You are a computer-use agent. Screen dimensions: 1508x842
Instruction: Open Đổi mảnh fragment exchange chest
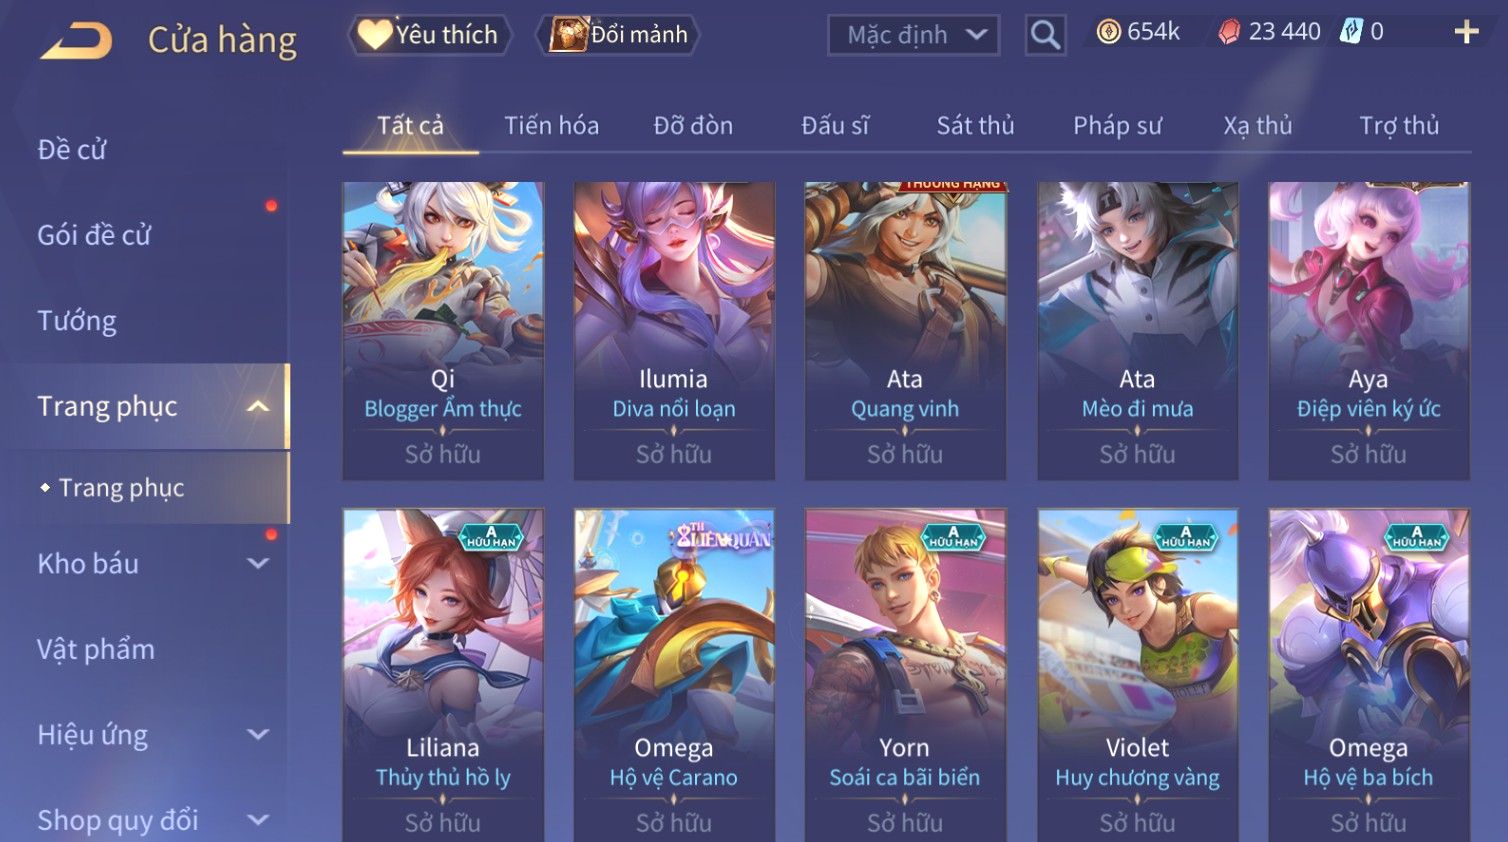(x=617, y=35)
